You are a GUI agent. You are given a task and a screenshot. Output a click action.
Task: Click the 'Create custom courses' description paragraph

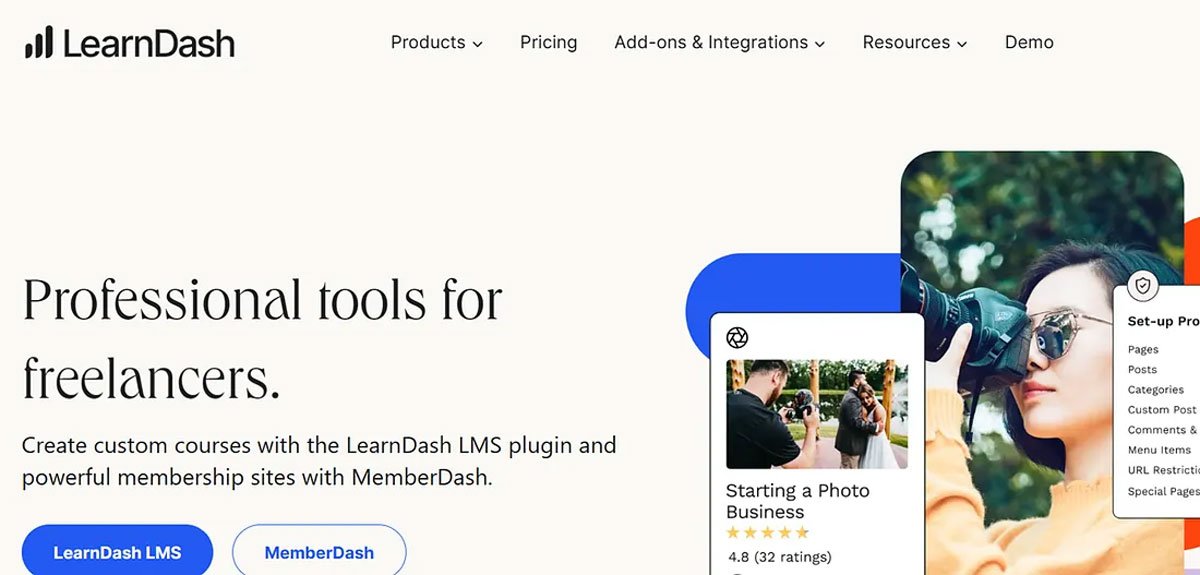[x=319, y=461]
